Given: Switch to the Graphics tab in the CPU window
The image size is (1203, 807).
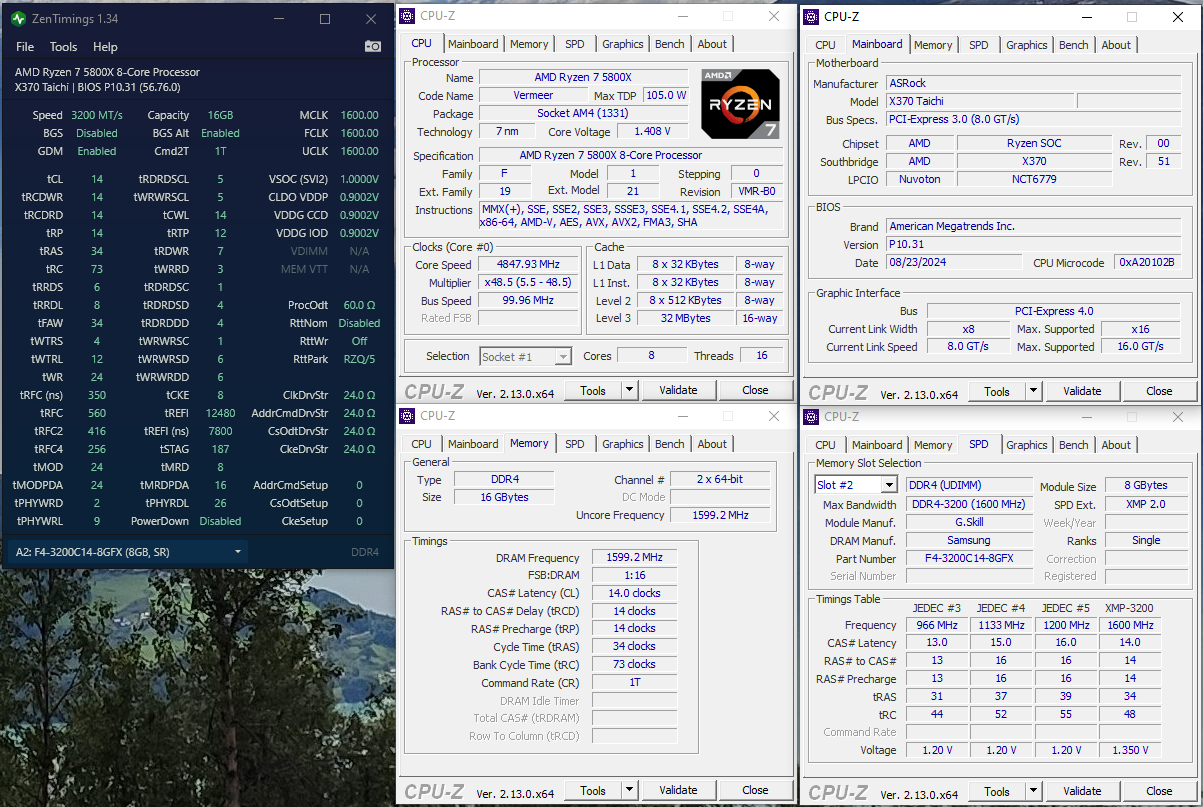Looking at the screenshot, I should point(623,43).
